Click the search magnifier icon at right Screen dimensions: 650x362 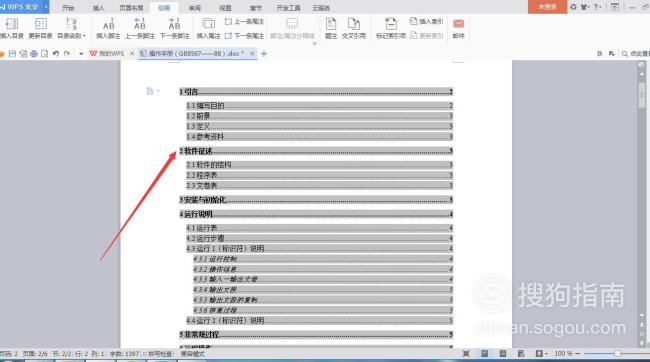(624, 54)
